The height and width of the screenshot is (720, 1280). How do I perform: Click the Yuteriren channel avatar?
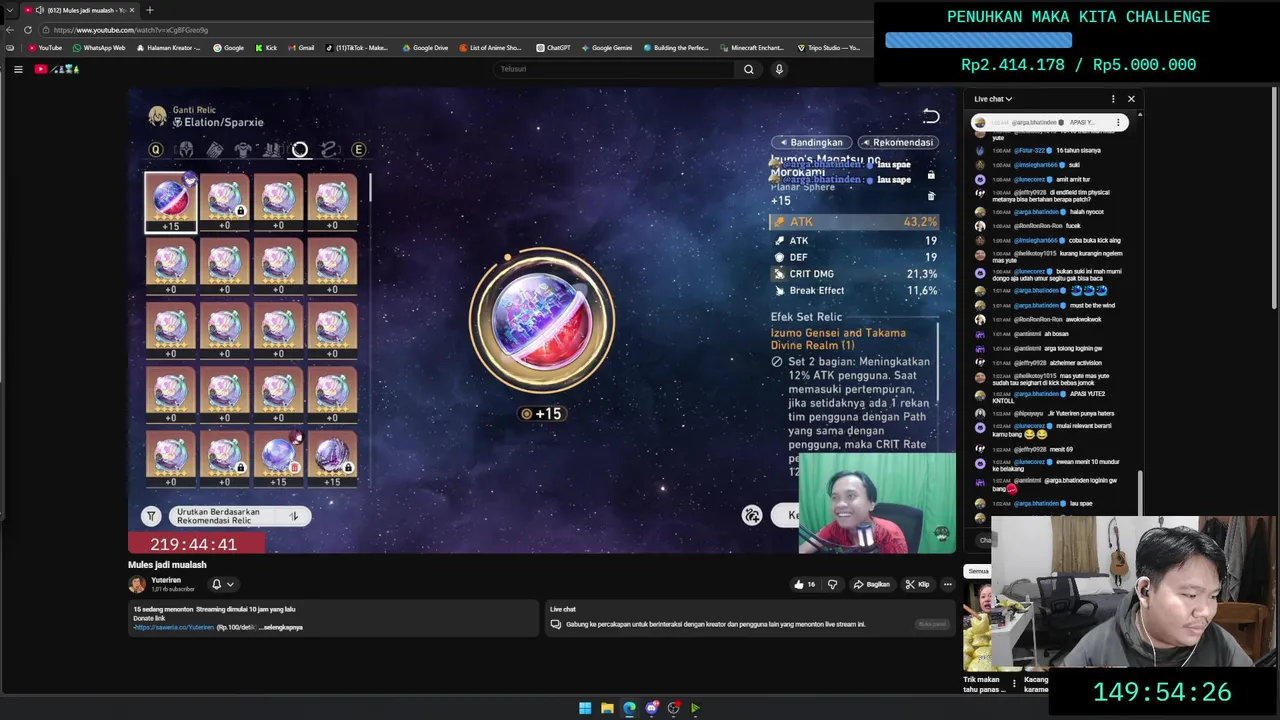click(x=137, y=584)
